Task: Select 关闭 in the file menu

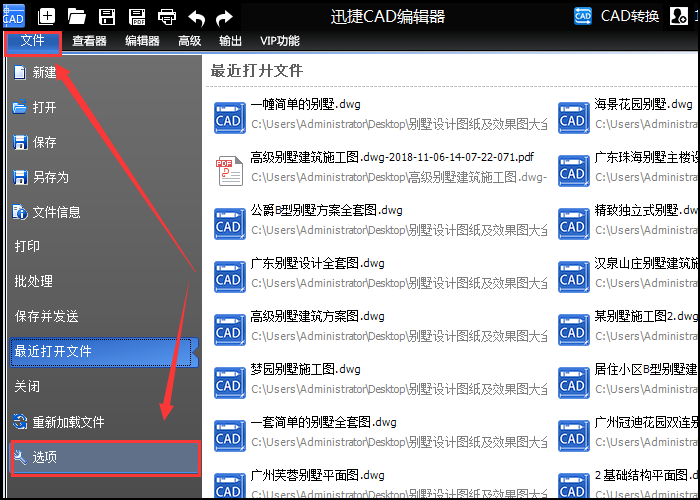Action: 104,386
